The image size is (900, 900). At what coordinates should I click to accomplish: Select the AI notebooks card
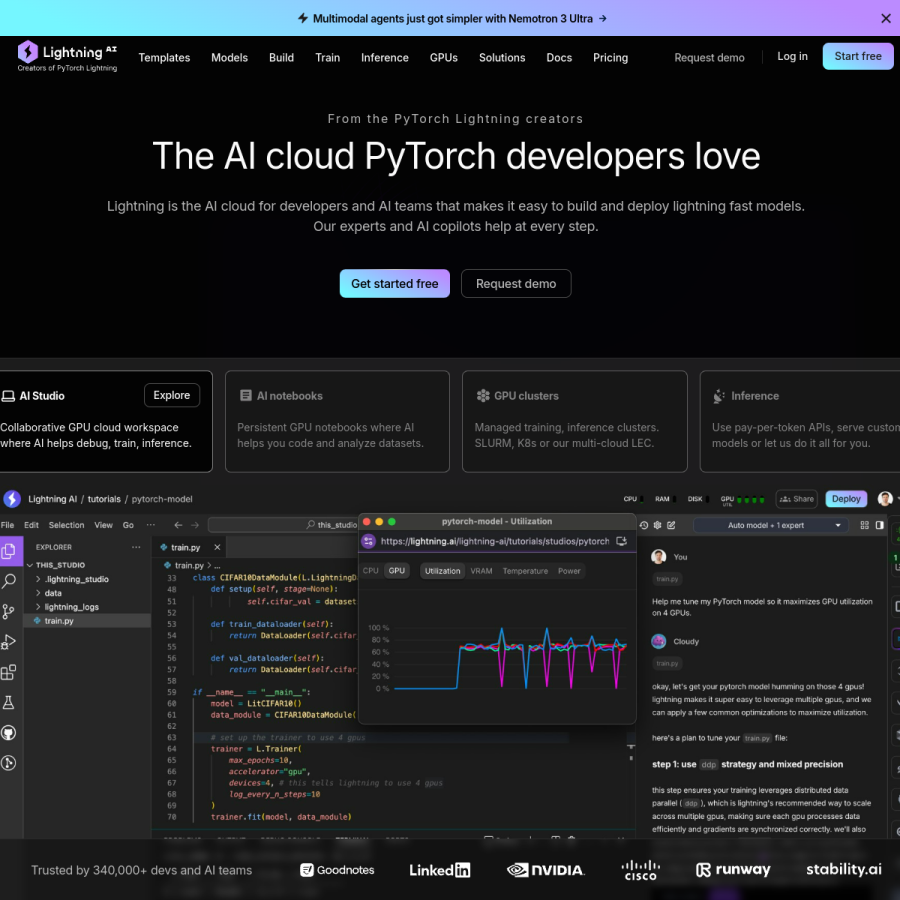[337, 421]
